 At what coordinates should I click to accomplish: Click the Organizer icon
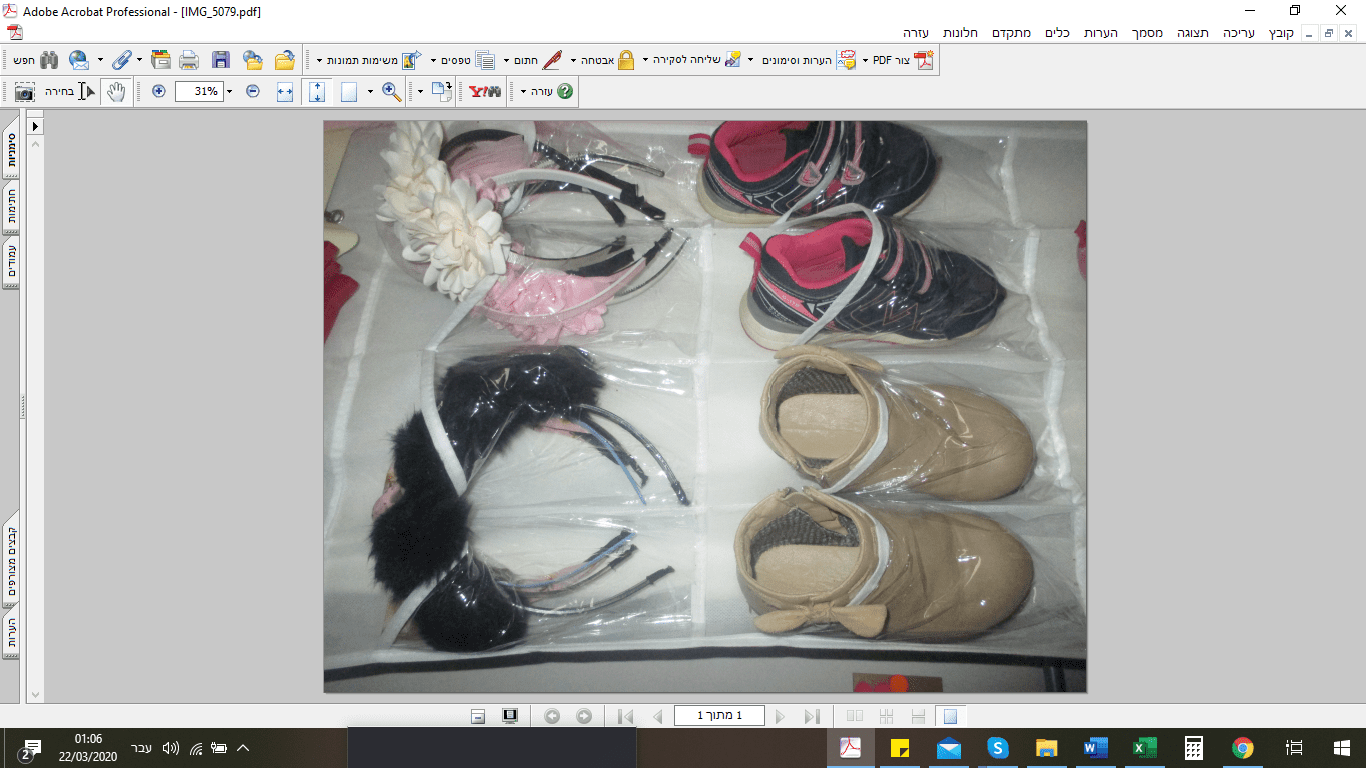(160, 60)
